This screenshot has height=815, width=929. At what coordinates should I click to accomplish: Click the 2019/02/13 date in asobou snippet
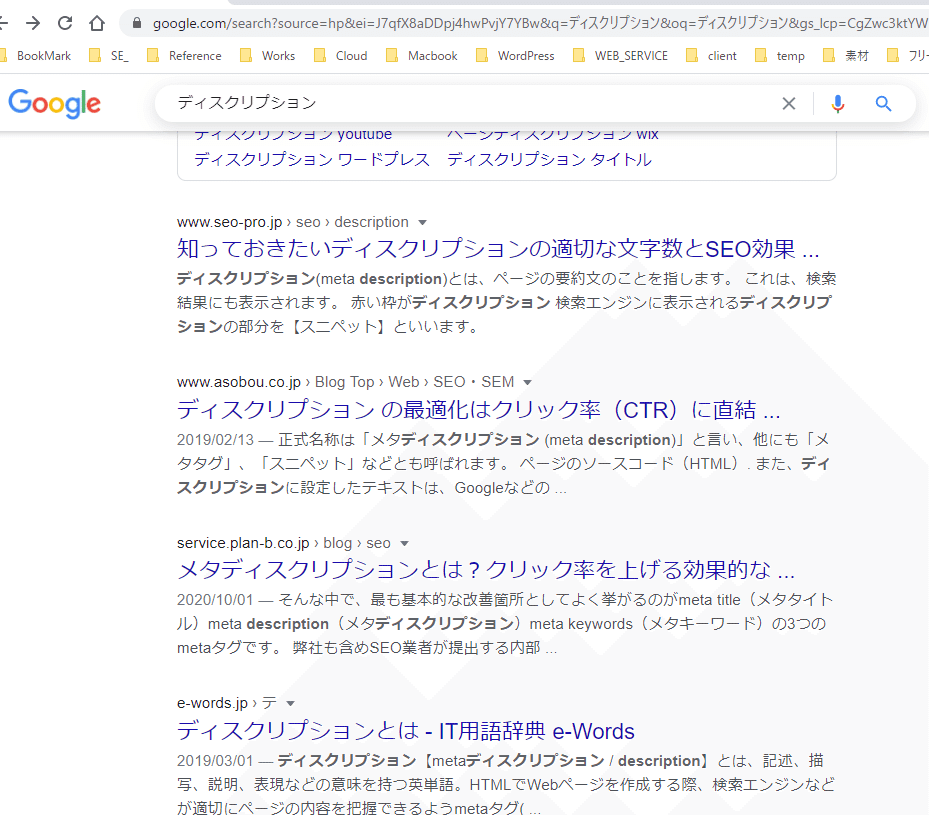click(x=215, y=440)
